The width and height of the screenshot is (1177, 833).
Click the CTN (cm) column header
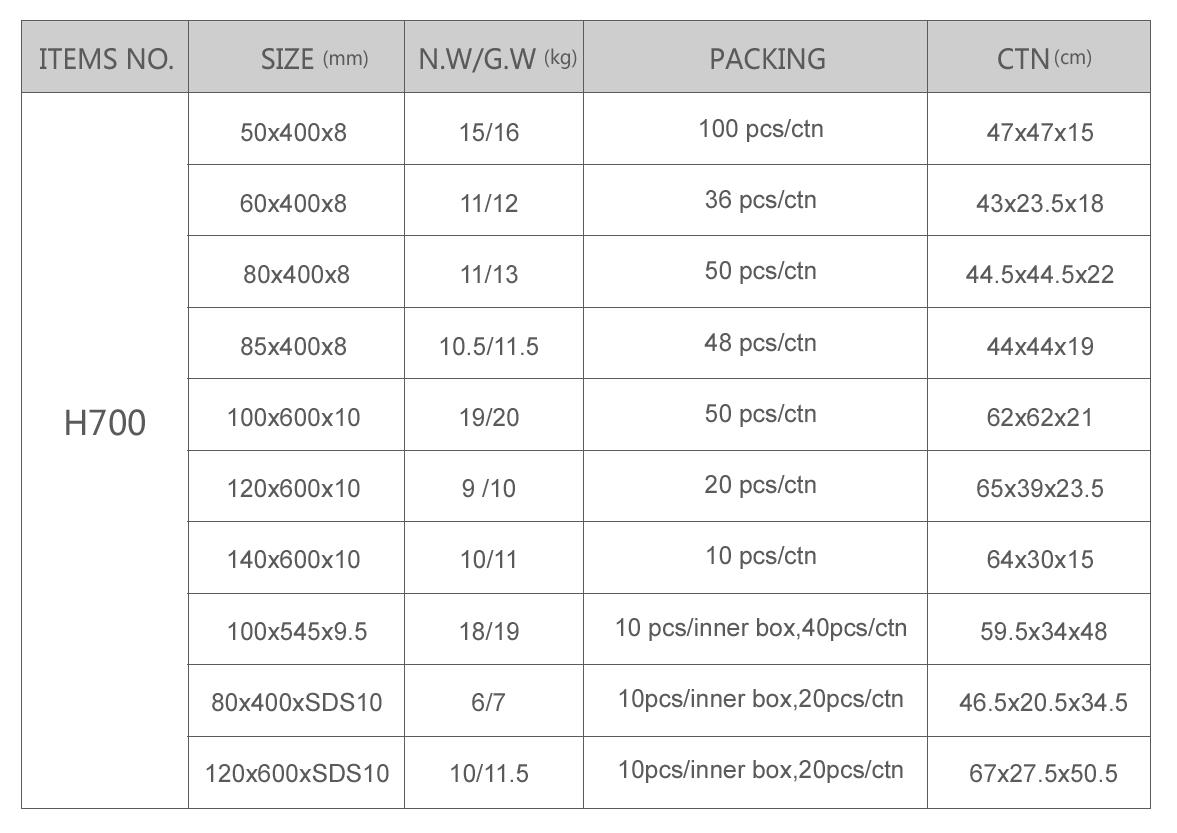click(x=1039, y=57)
